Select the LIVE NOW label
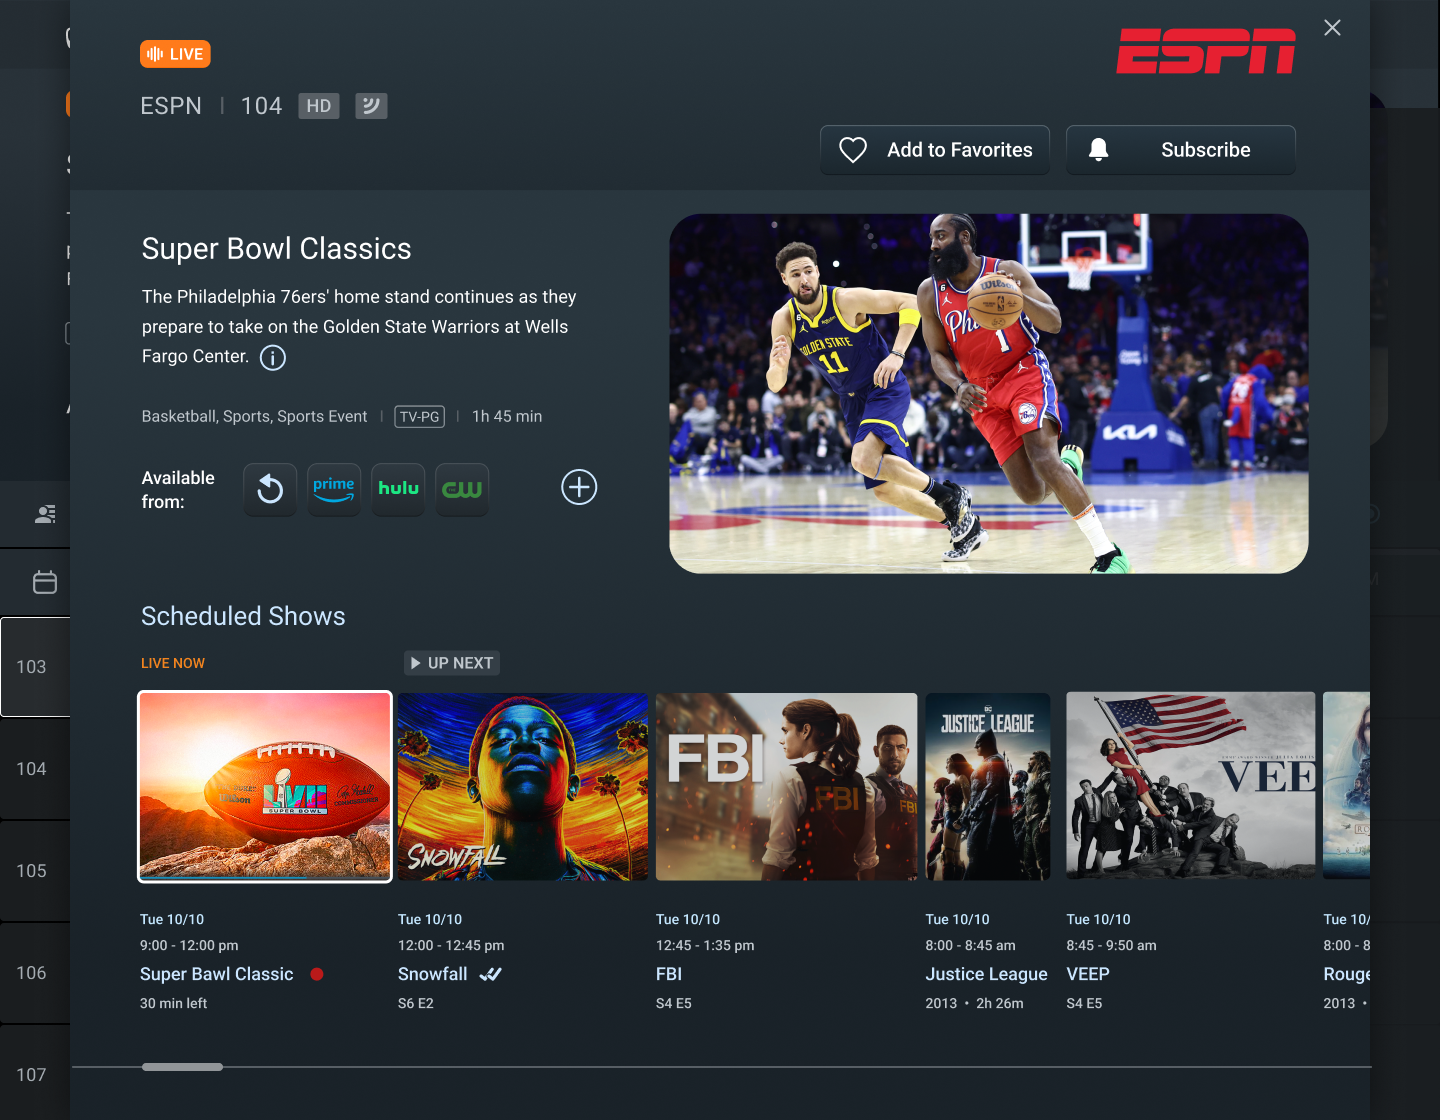The height and width of the screenshot is (1120, 1440). [173, 663]
